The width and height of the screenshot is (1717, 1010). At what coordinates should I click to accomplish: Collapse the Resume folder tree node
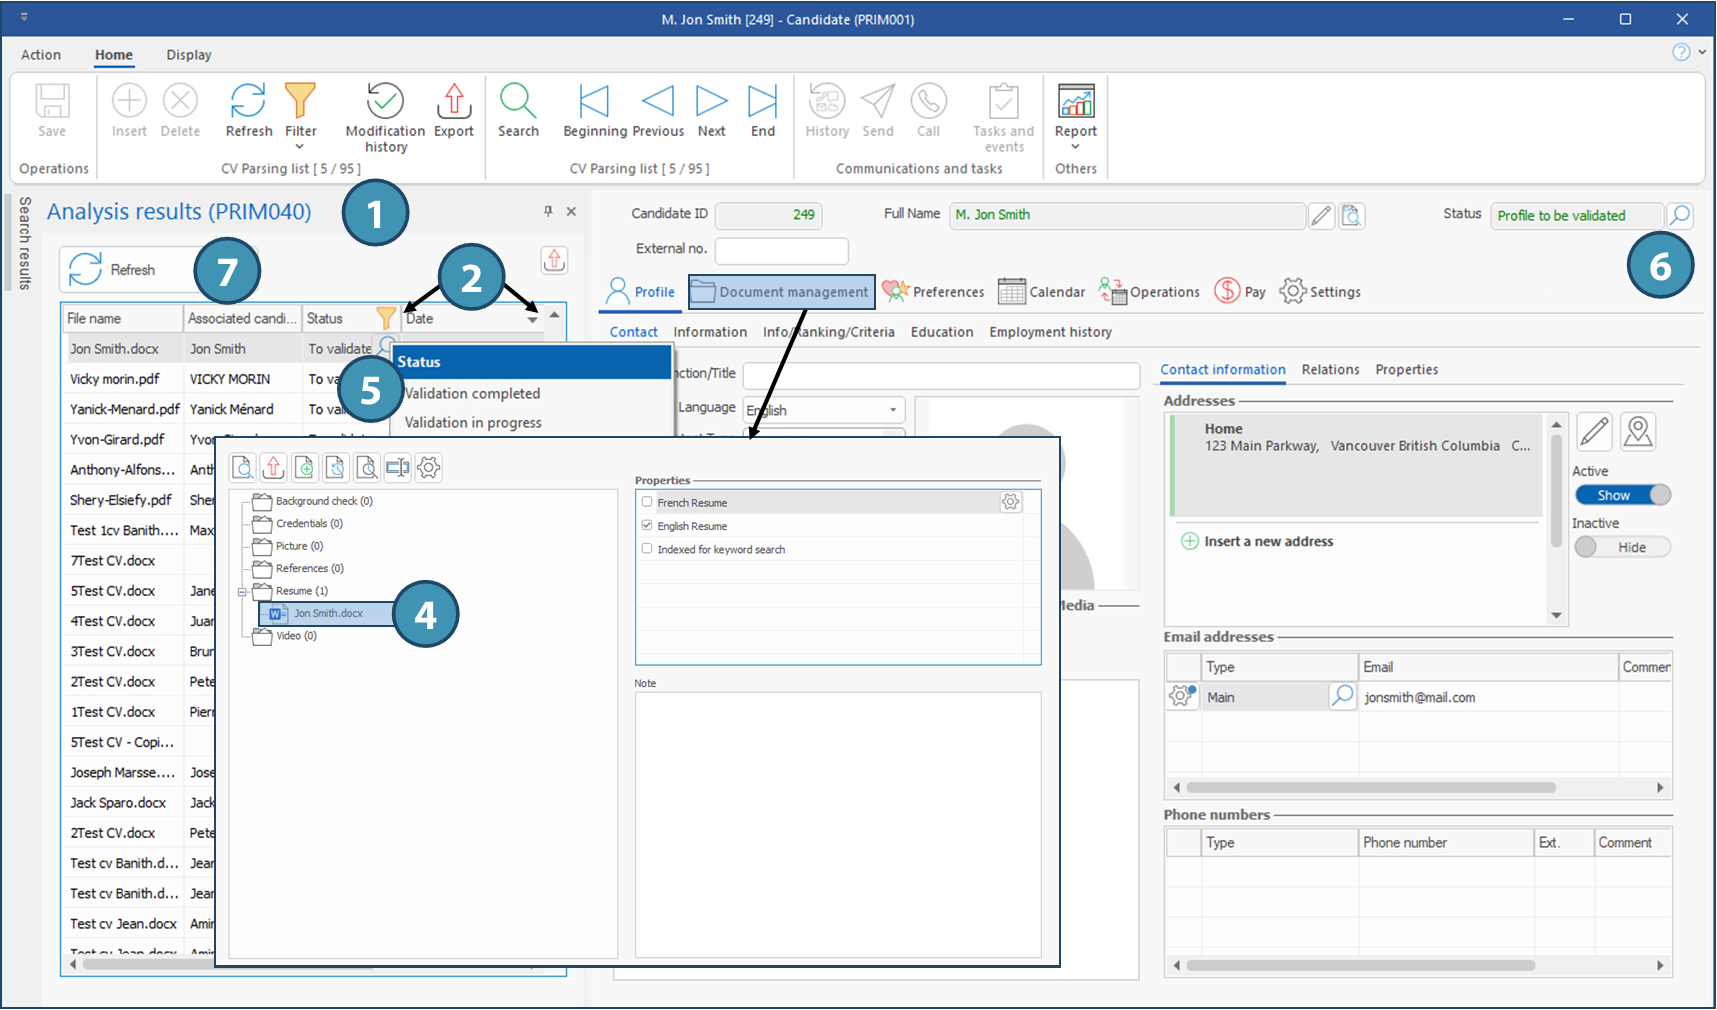(x=242, y=592)
